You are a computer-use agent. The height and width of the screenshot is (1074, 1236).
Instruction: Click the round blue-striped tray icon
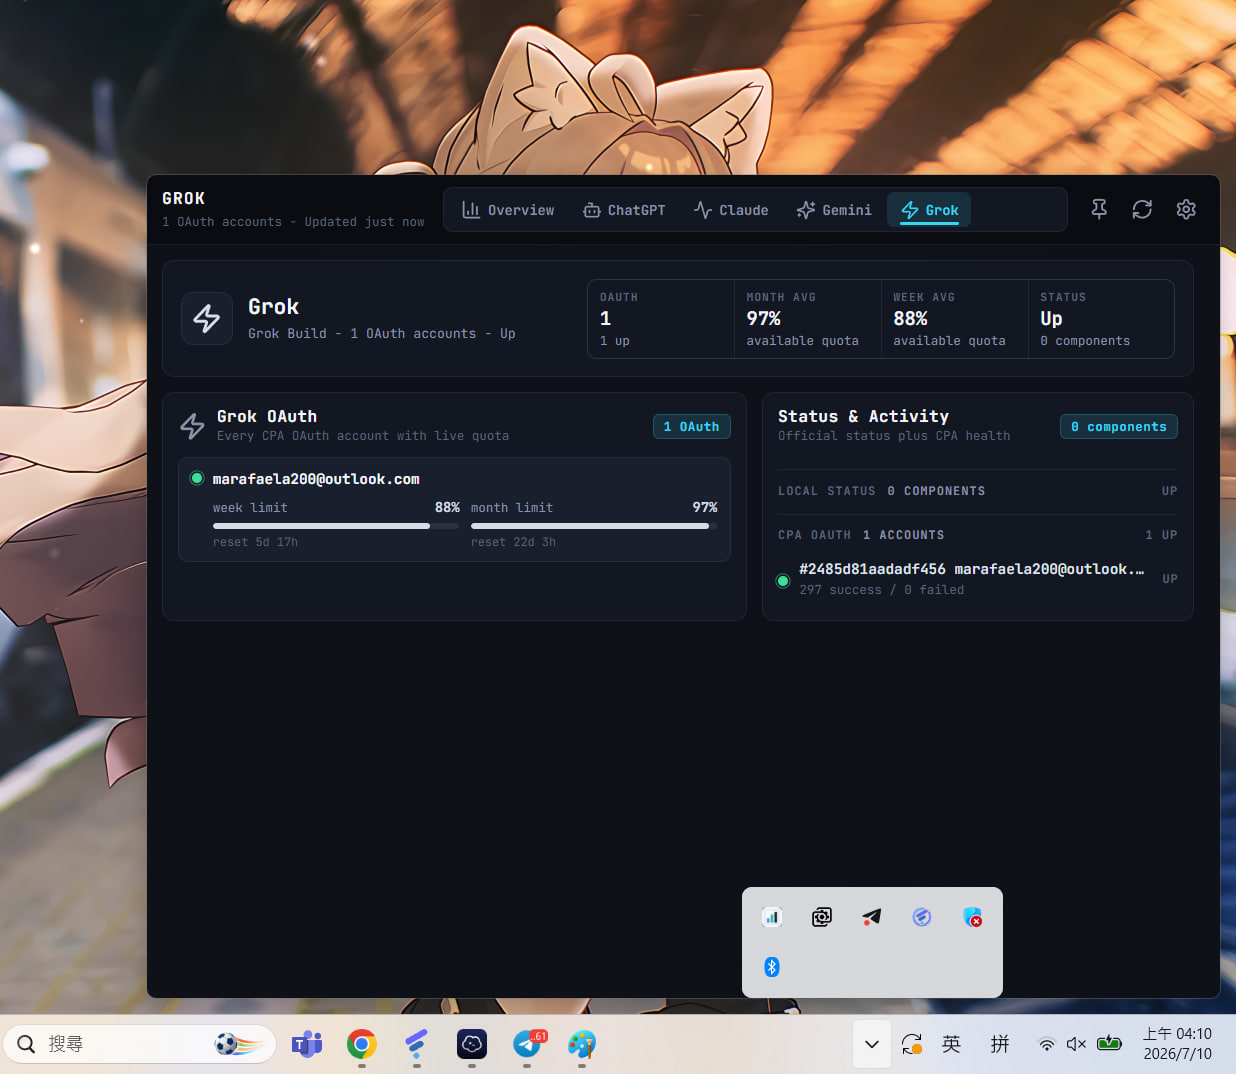point(922,917)
